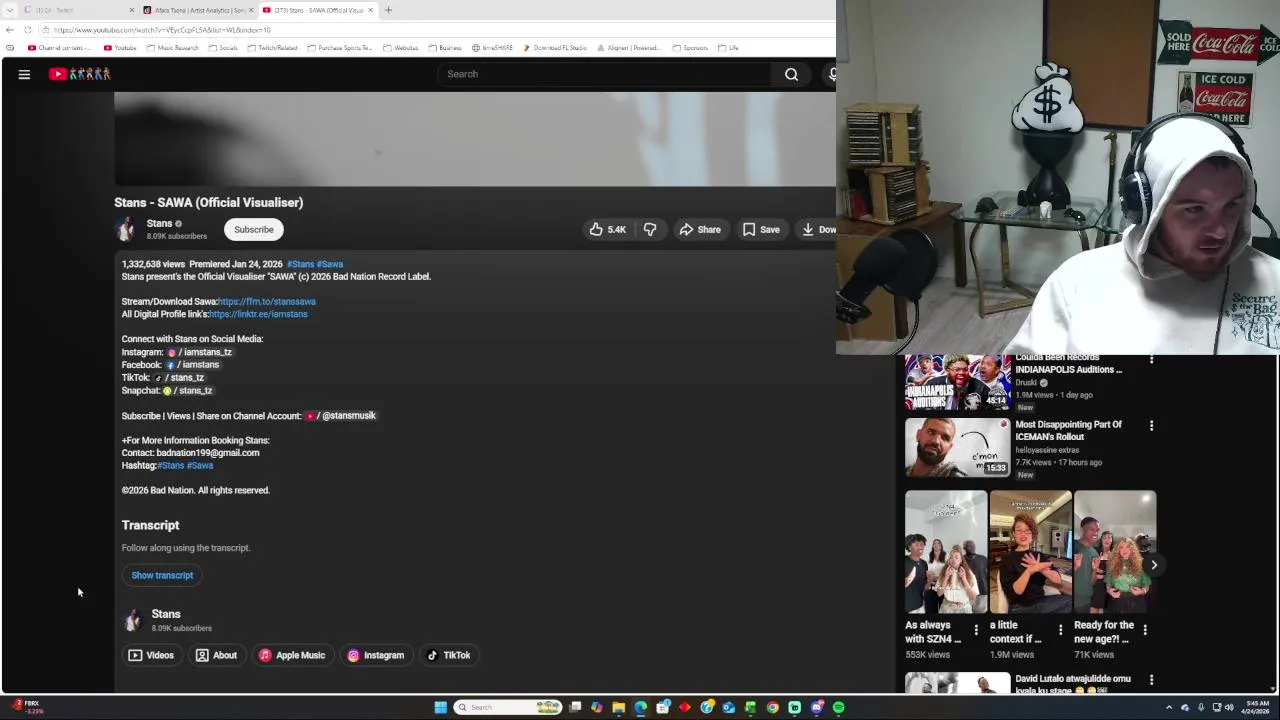Open the Twitch/Related bookmarks folder
The image size is (1280, 720).
pyautogui.click(x=272, y=48)
